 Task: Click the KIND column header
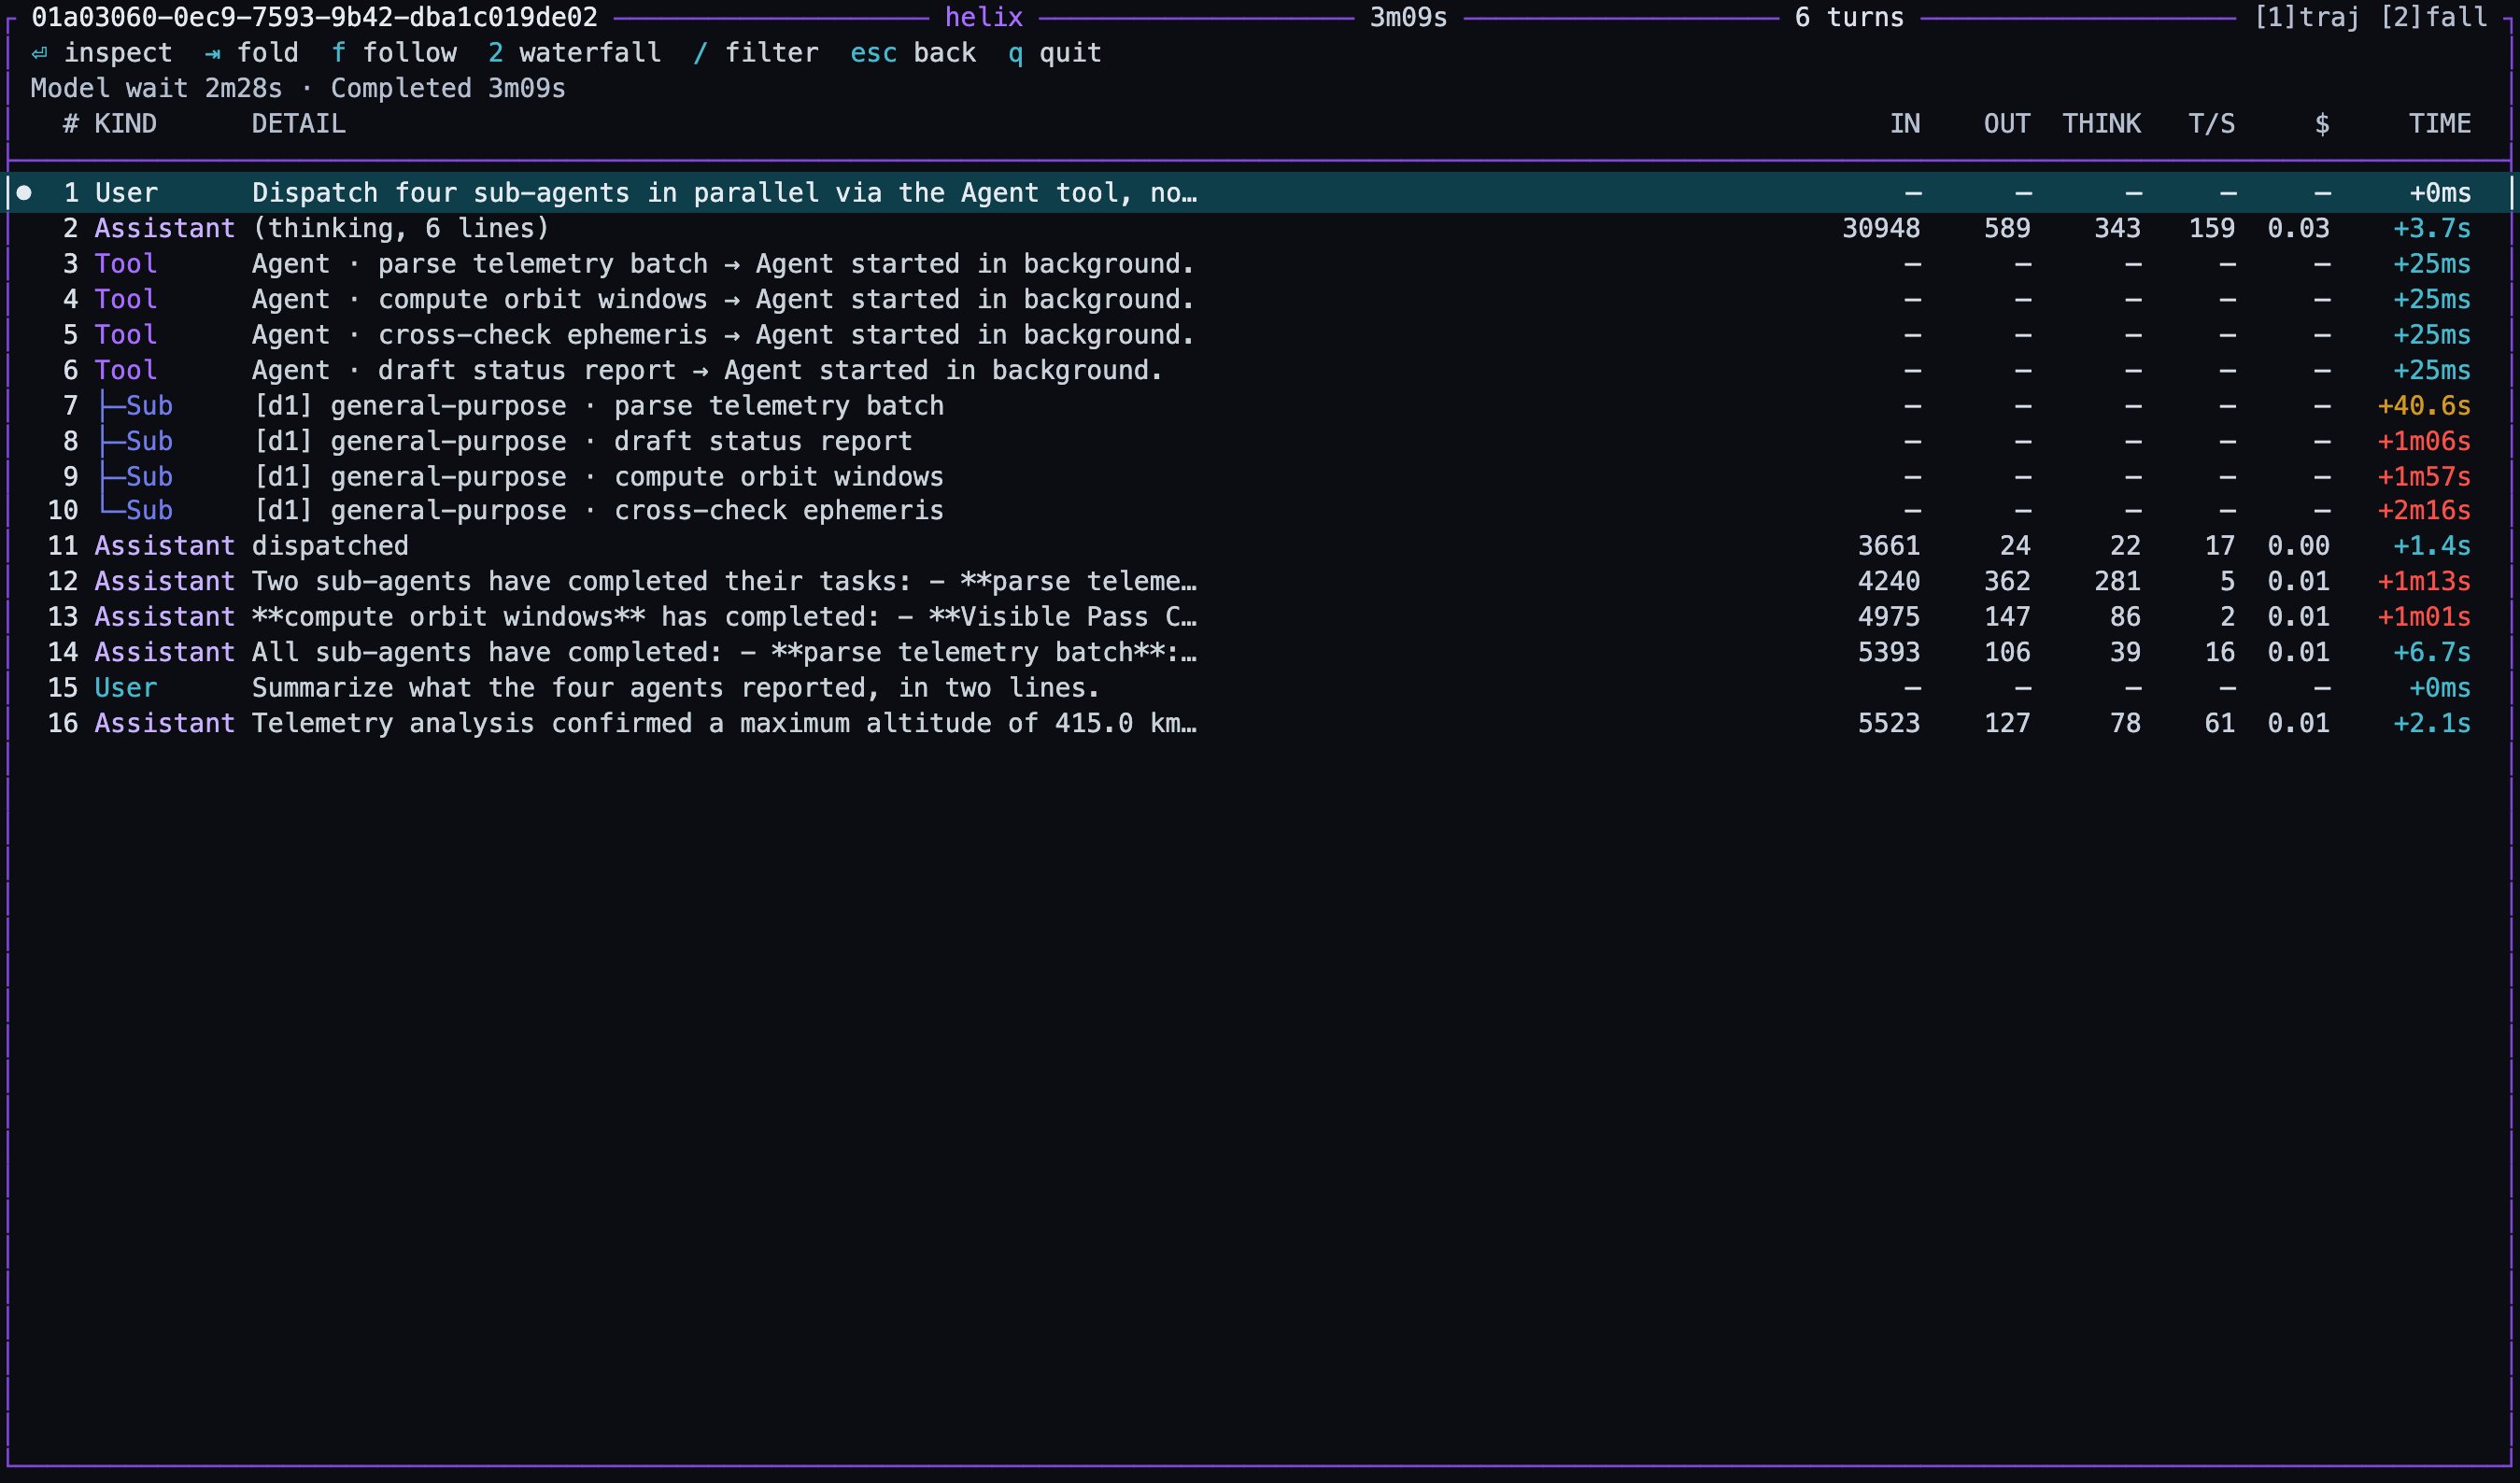point(126,124)
